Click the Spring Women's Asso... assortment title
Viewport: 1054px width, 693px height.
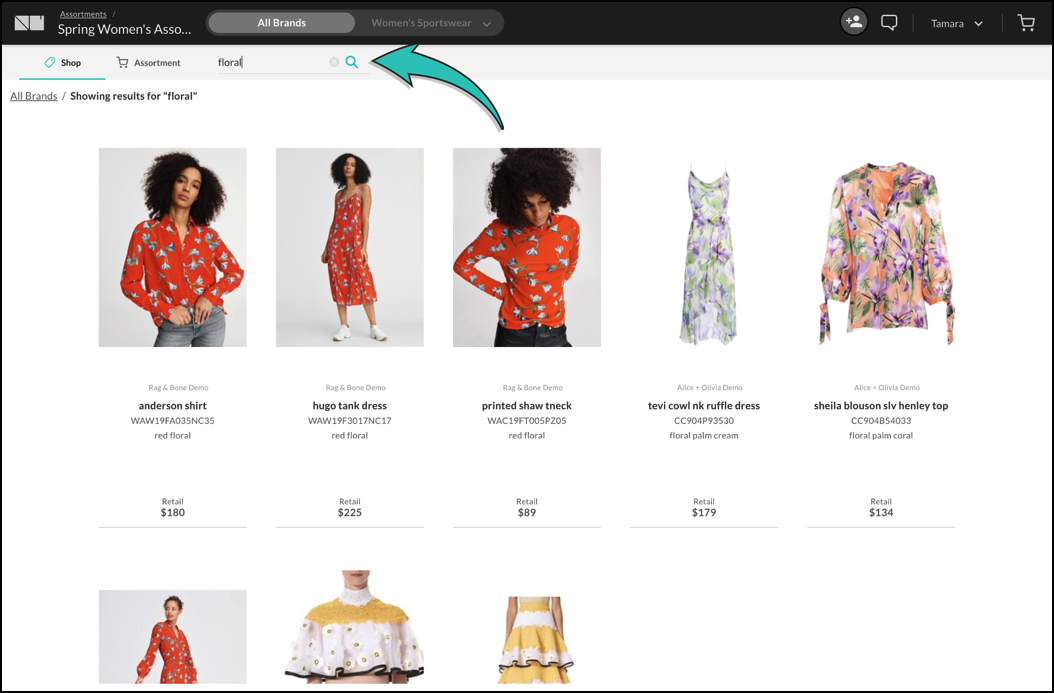(124, 29)
